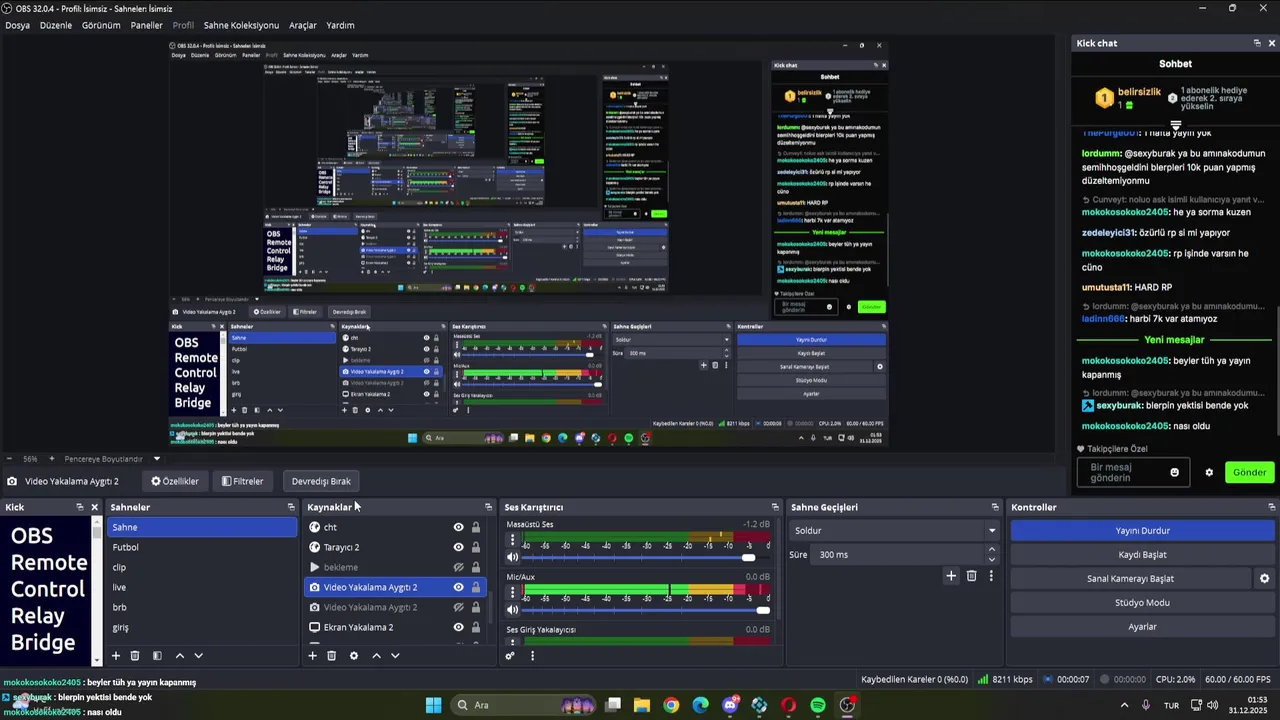Click the Devredışı Bırak button
The width and height of the screenshot is (1280, 720).
coord(321,481)
